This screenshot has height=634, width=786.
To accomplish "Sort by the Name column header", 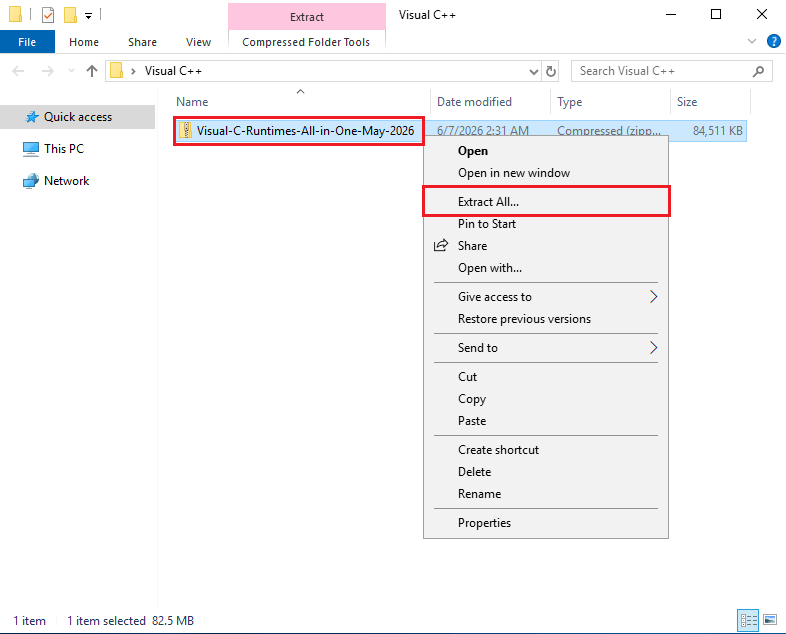I will [x=301, y=102].
